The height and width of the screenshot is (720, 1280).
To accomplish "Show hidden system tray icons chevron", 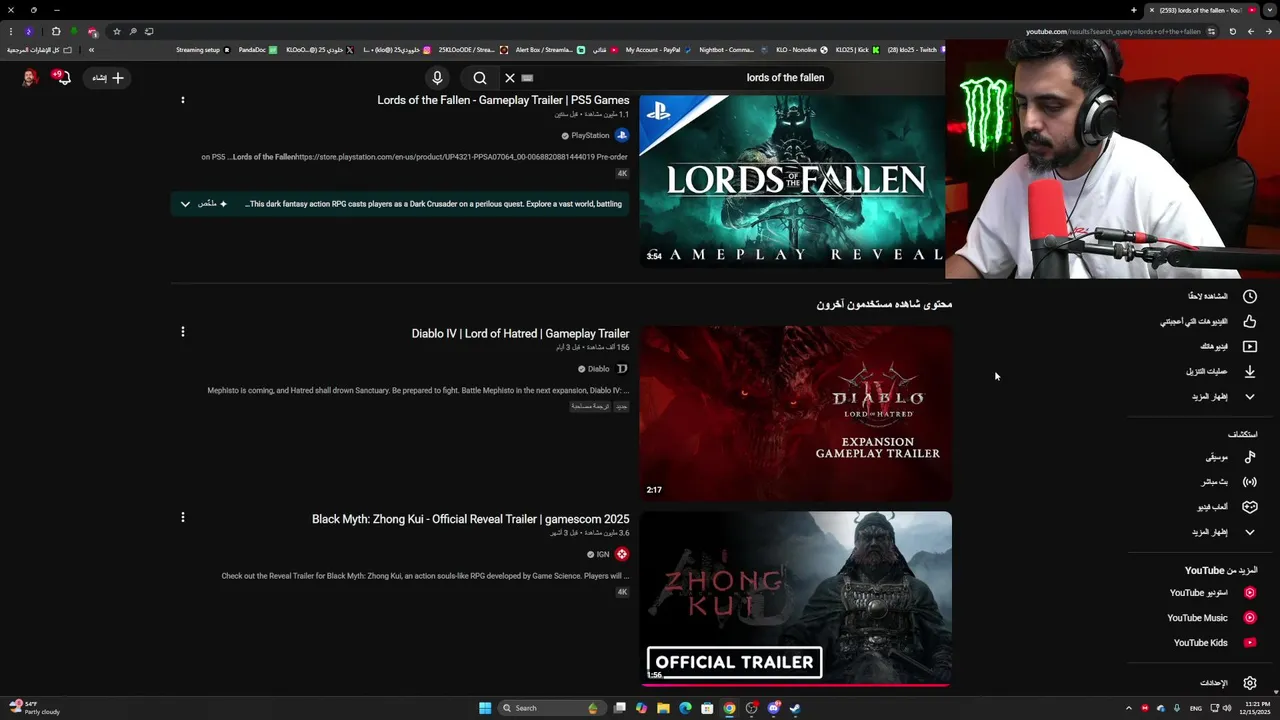I will tap(1129, 708).
